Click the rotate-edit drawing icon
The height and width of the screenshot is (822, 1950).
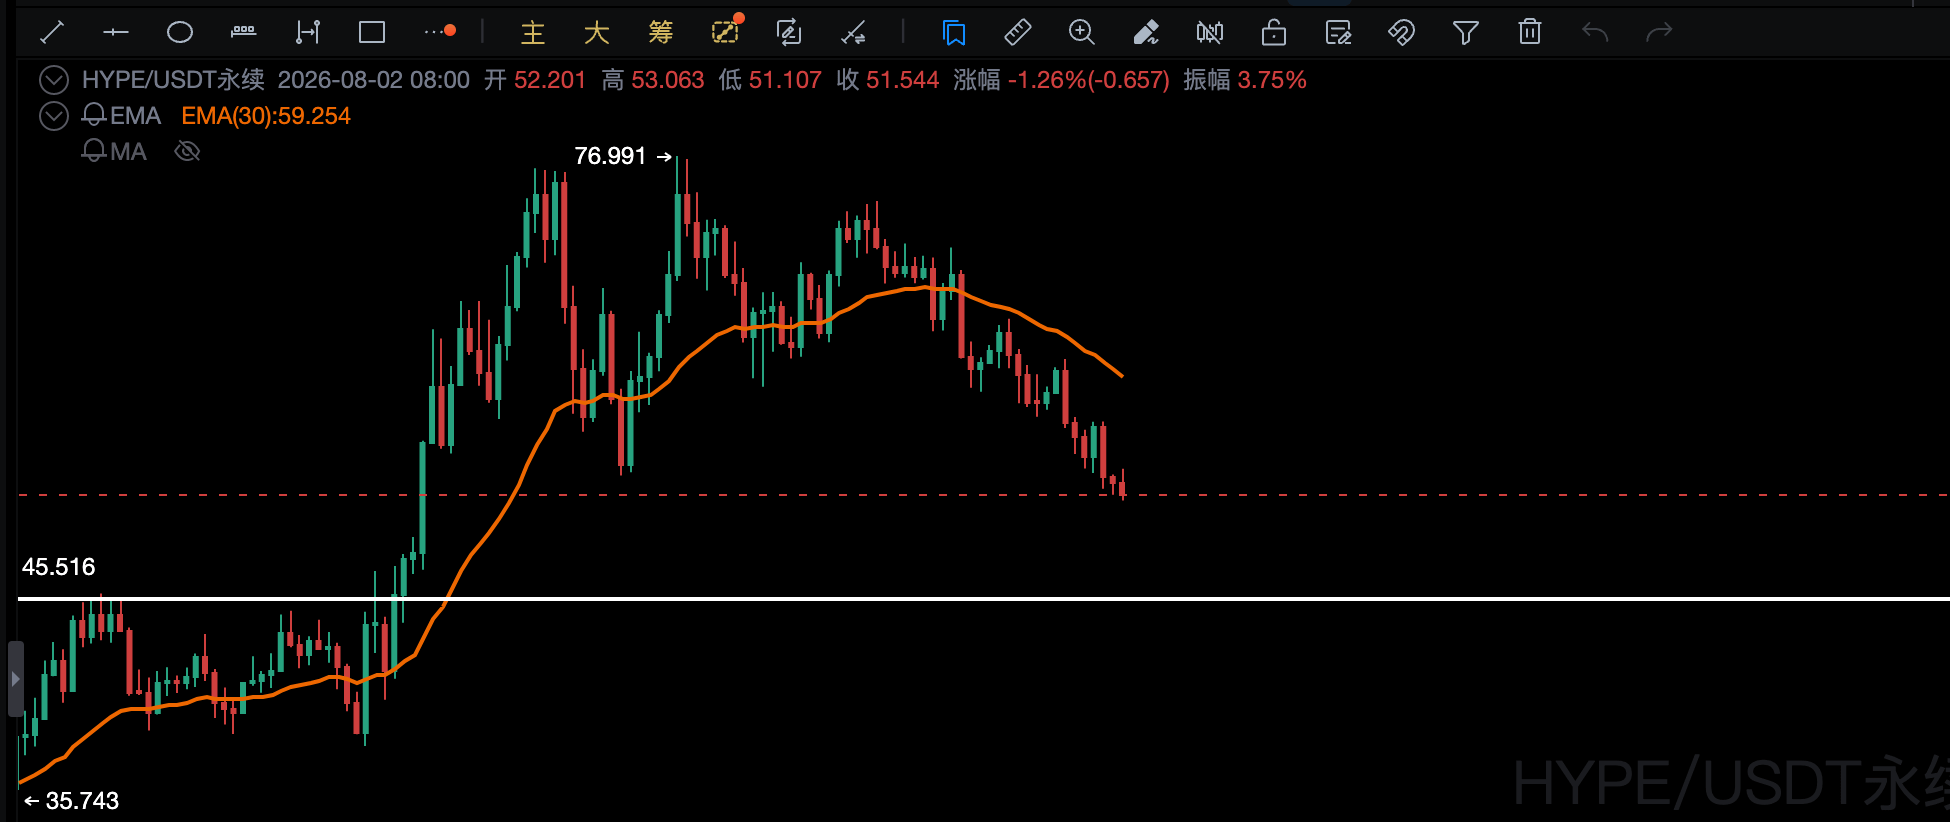[x=789, y=33]
